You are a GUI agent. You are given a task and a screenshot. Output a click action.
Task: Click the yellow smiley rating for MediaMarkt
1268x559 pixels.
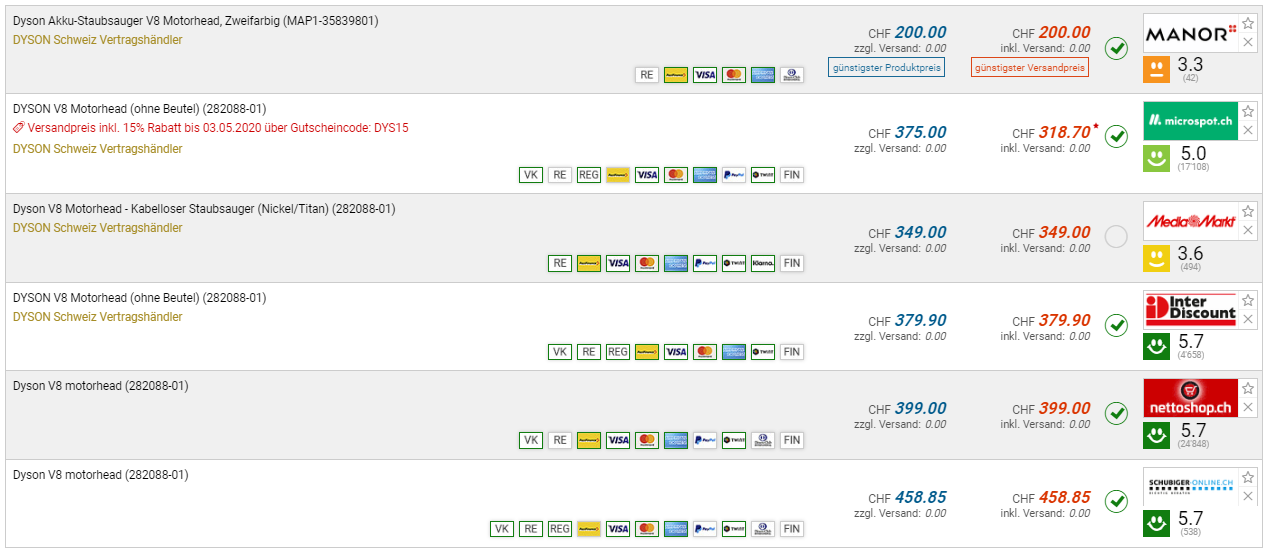click(1157, 259)
